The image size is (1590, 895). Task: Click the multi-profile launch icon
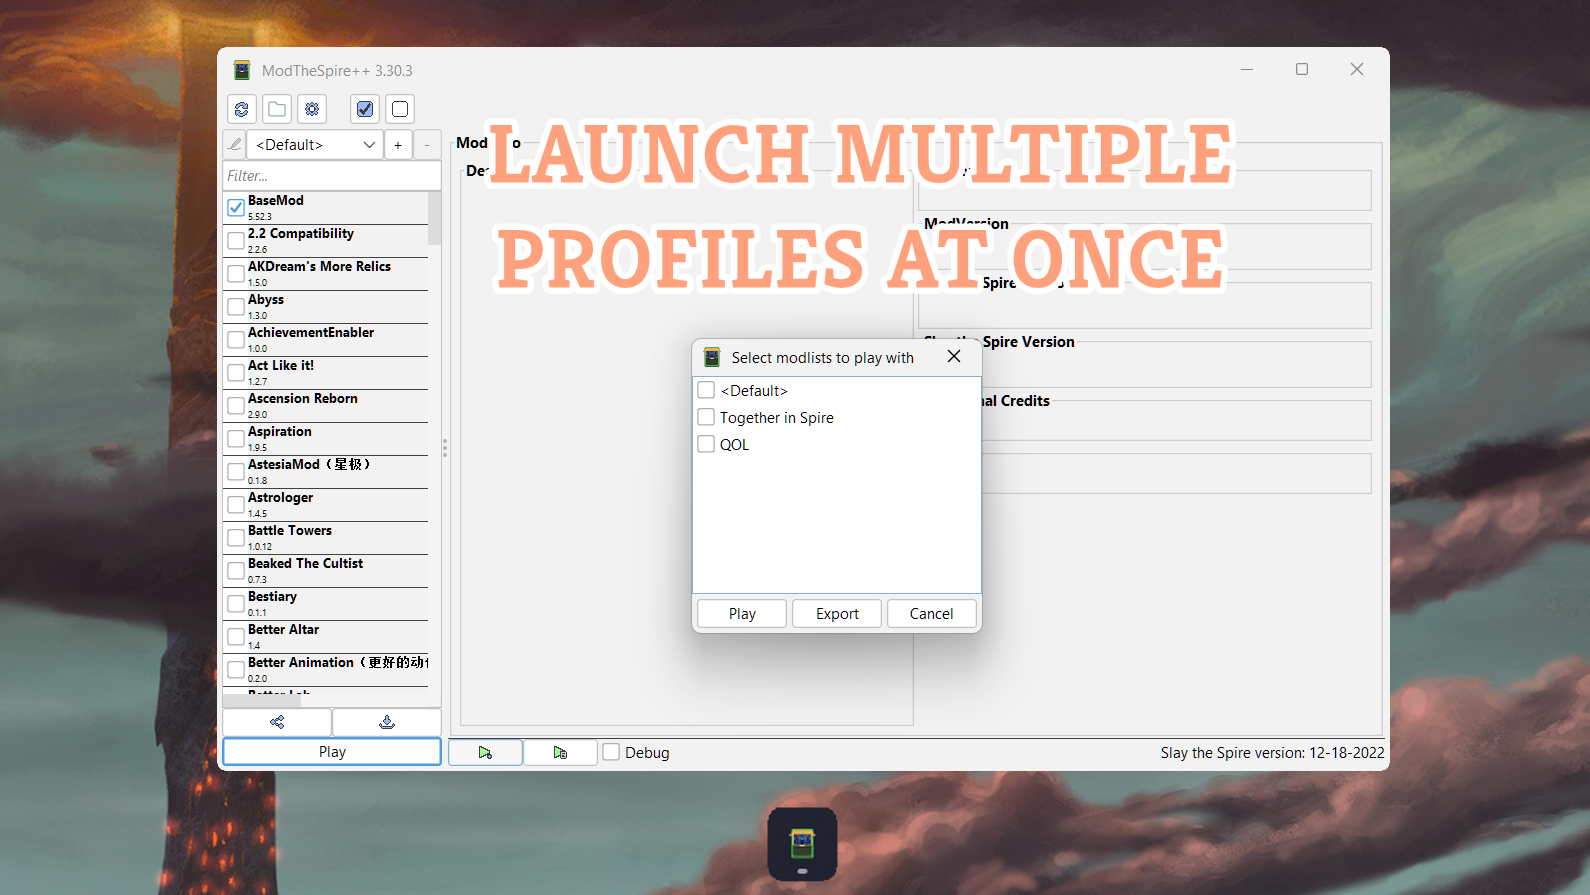[560, 752]
